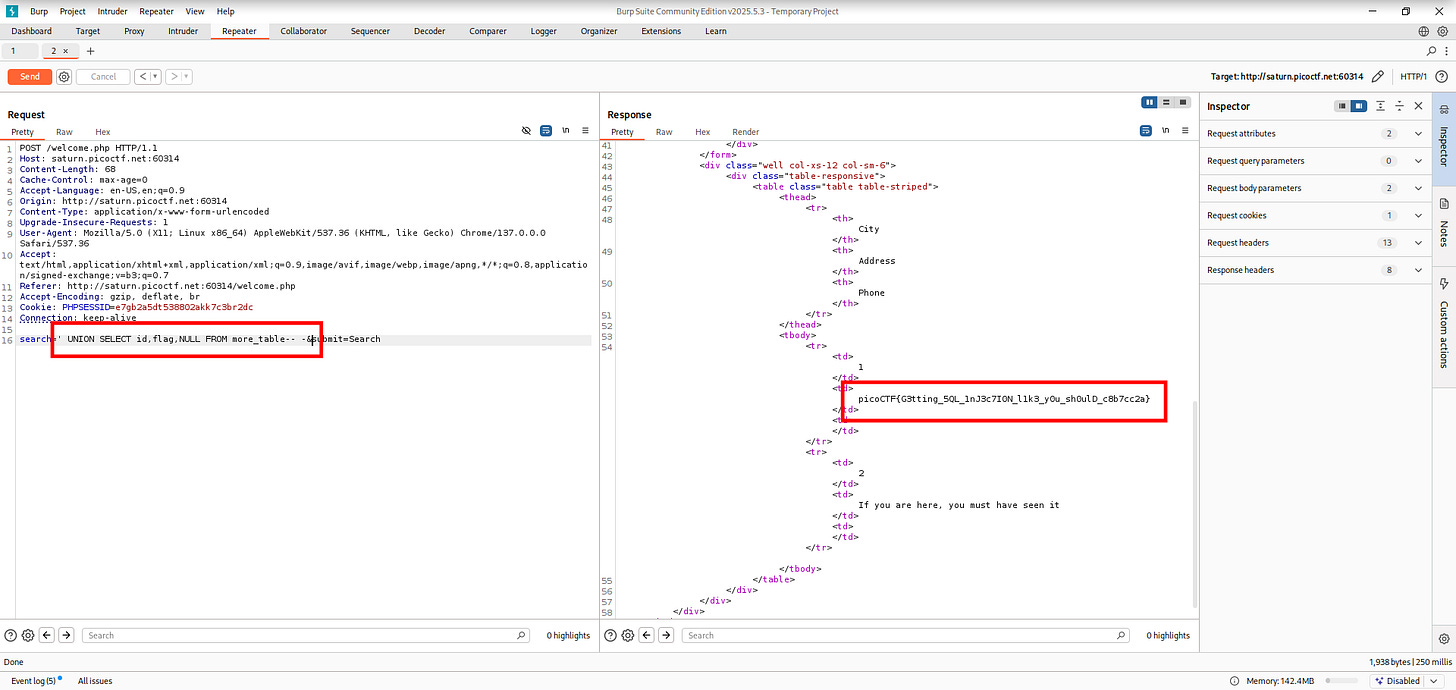
Task: Select the Raw view in Request panel
Action: click(64, 132)
